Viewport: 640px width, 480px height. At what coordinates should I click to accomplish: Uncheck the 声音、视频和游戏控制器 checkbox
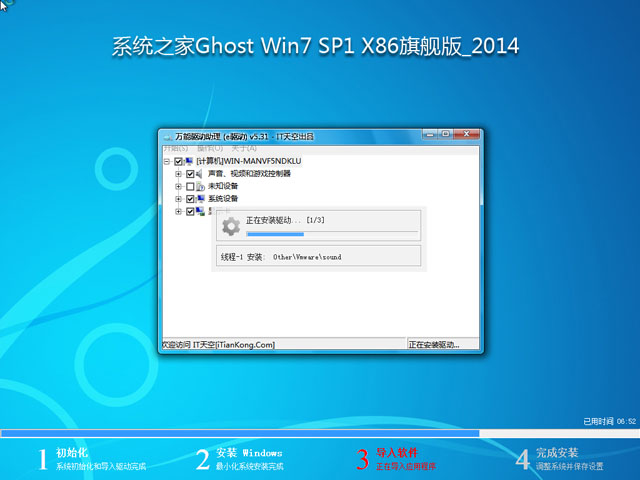click(x=190, y=174)
